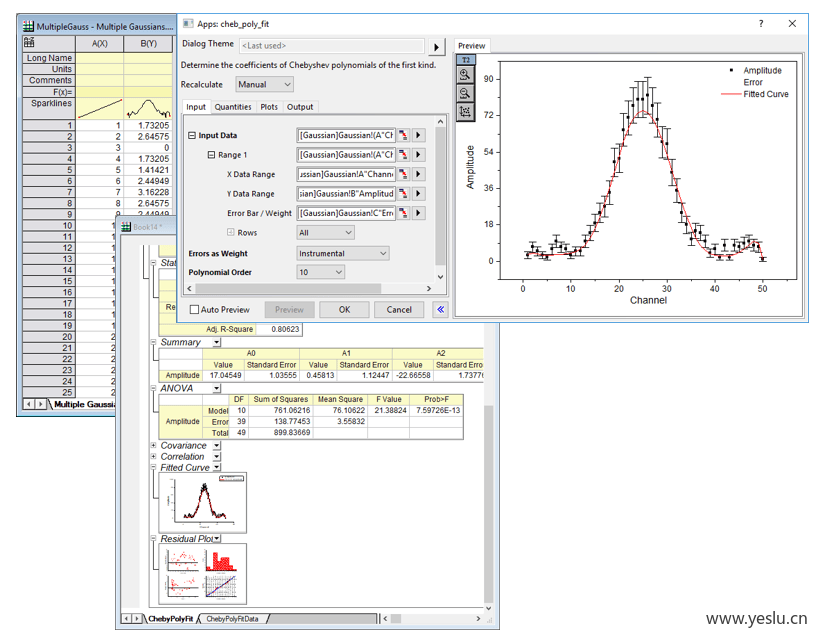Open the ANOVA table options arrow
Image resolution: width=819 pixels, height=638 pixels.
(x=217, y=389)
